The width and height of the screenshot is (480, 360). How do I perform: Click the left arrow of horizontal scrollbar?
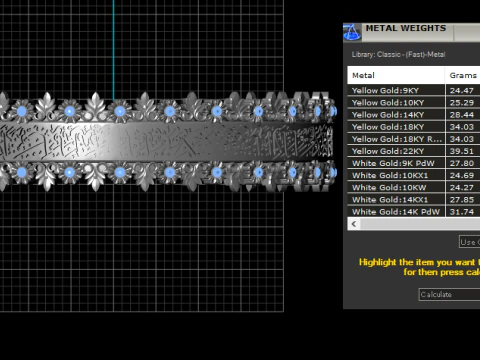354,224
